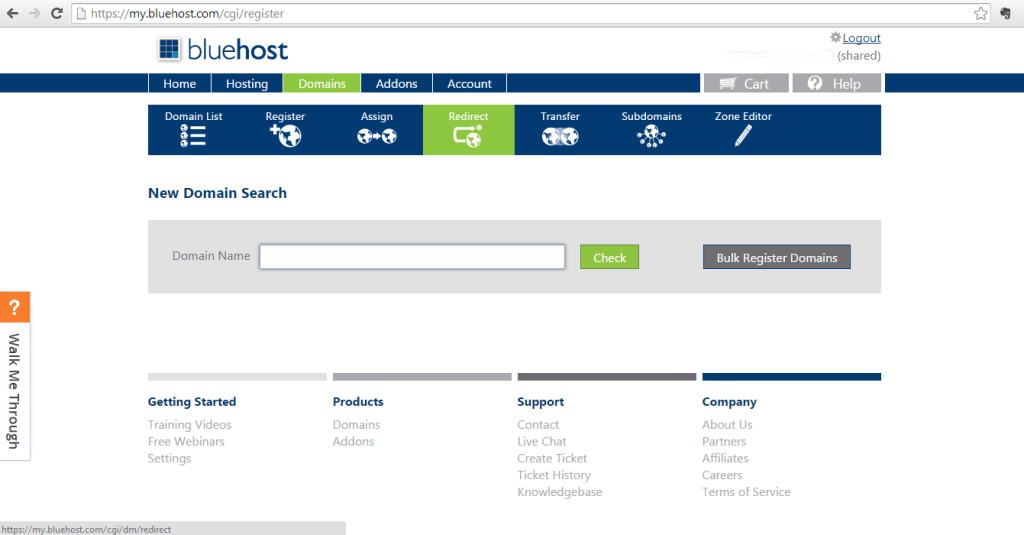Click the orange question mark icon
Image resolution: width=1024 pixels, height=535 pixels.
[x=14, y=307]
